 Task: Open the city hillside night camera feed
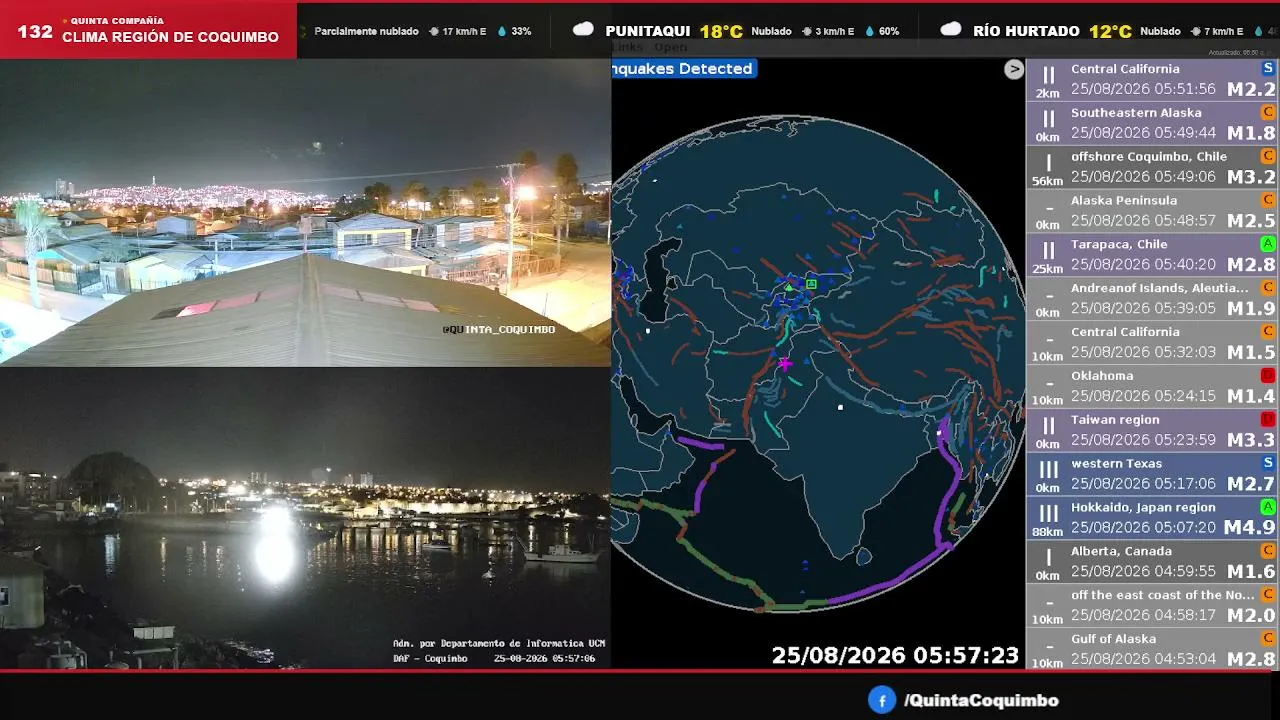tap(305, 212)
